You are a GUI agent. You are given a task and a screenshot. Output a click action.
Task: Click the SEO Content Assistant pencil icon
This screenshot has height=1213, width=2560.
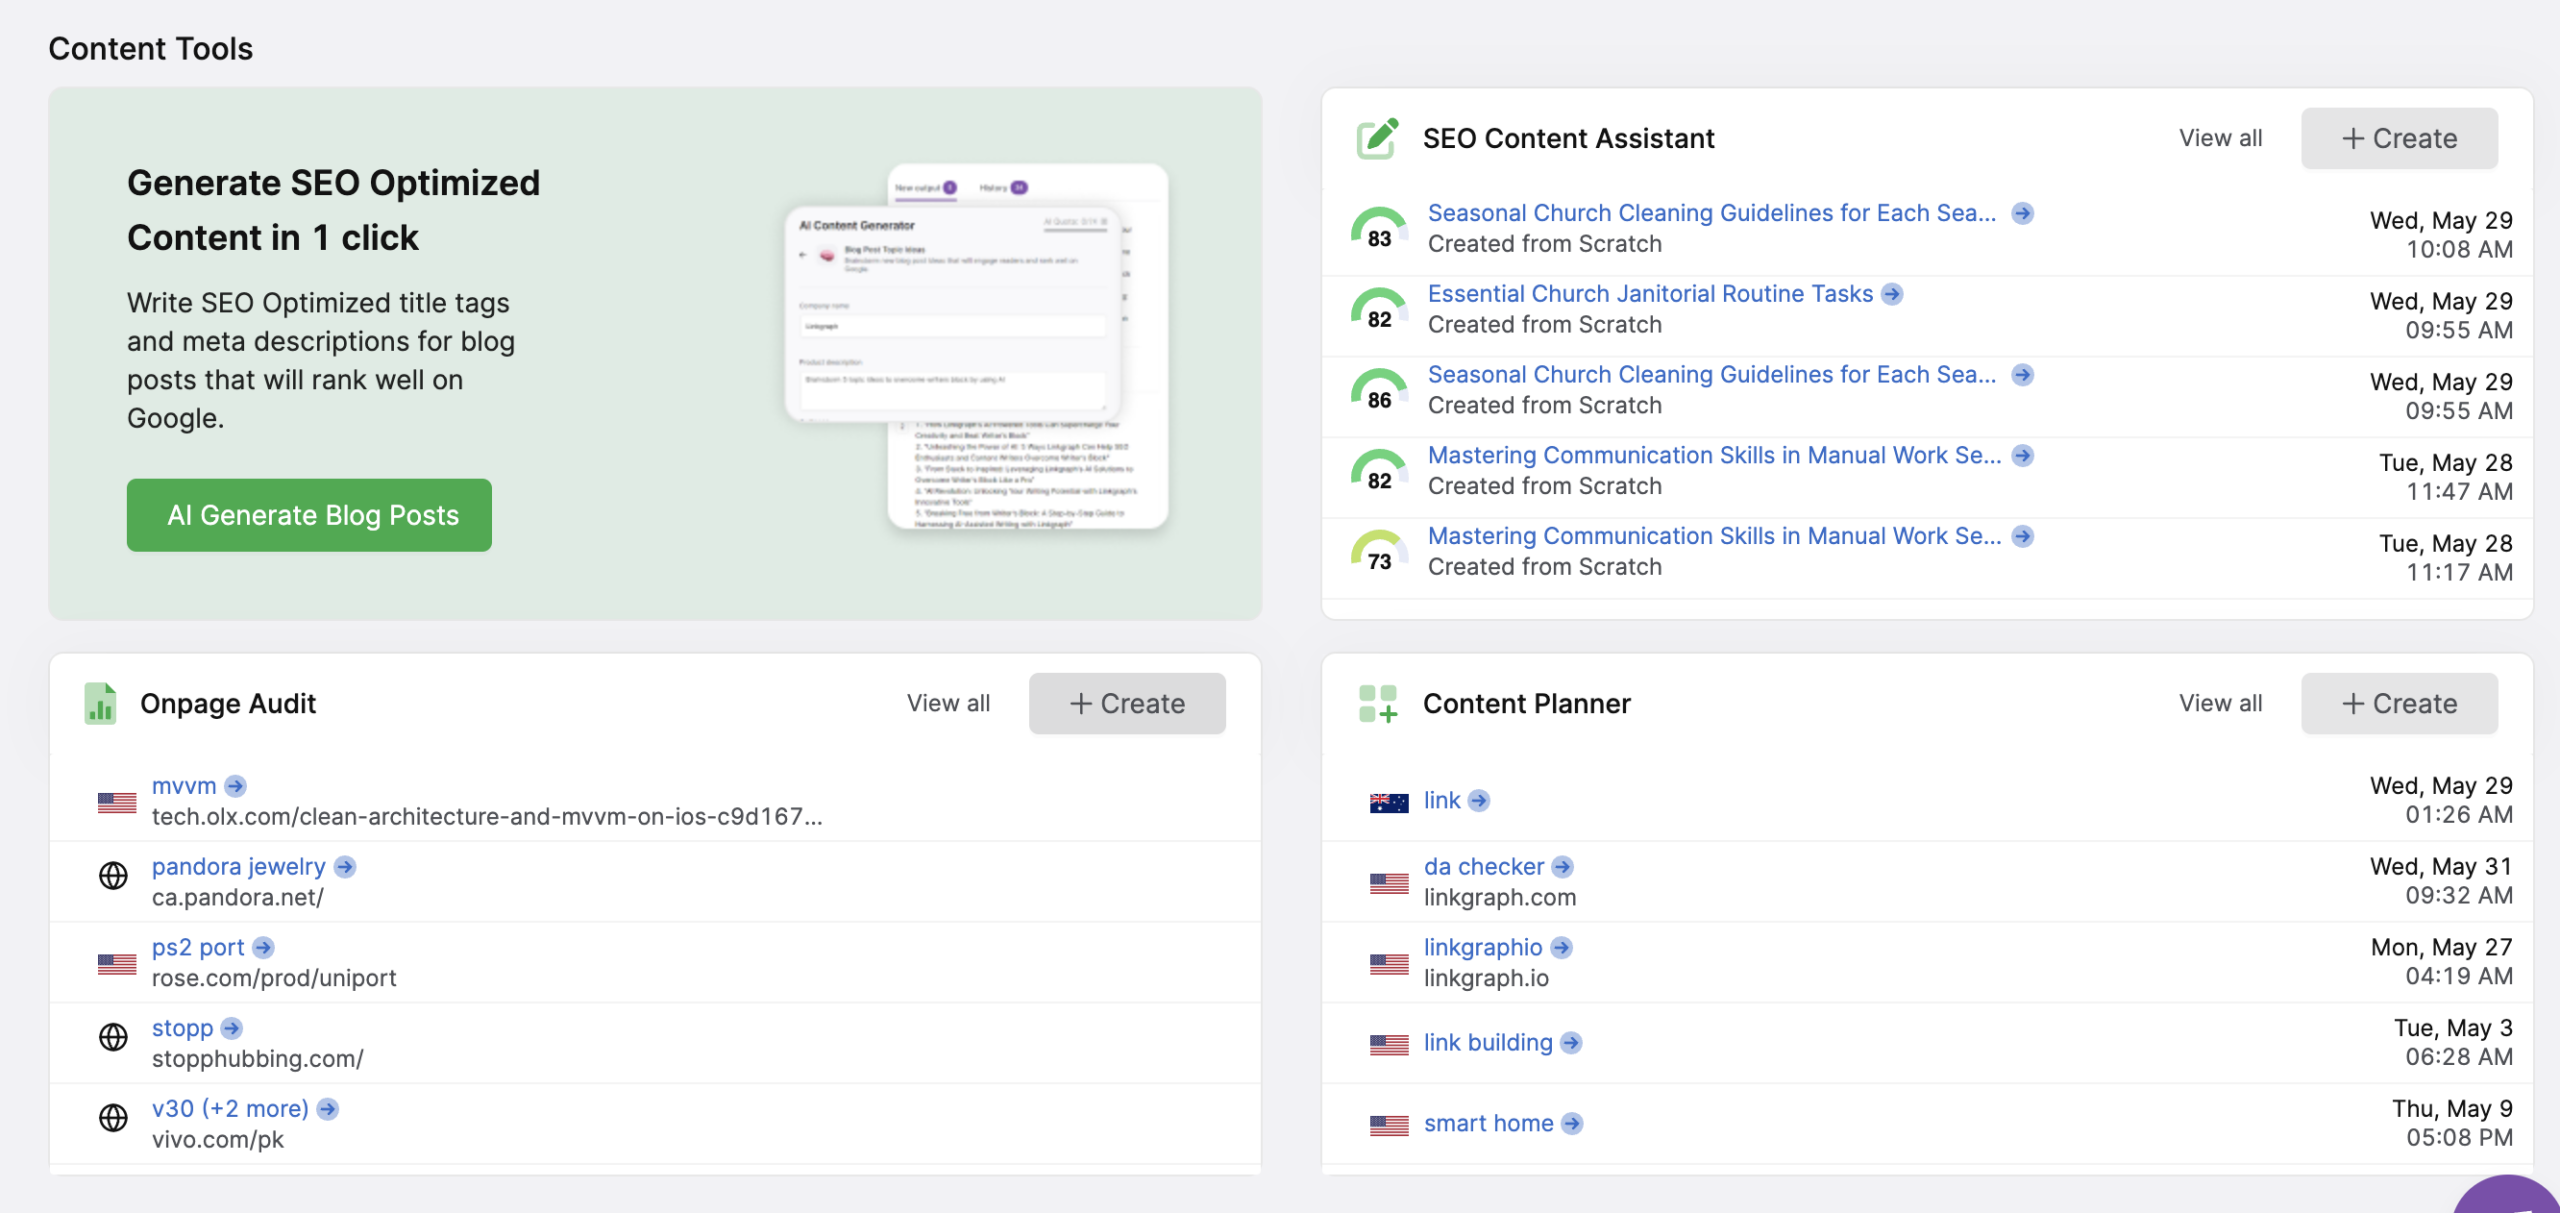(x=1377, y=138)
